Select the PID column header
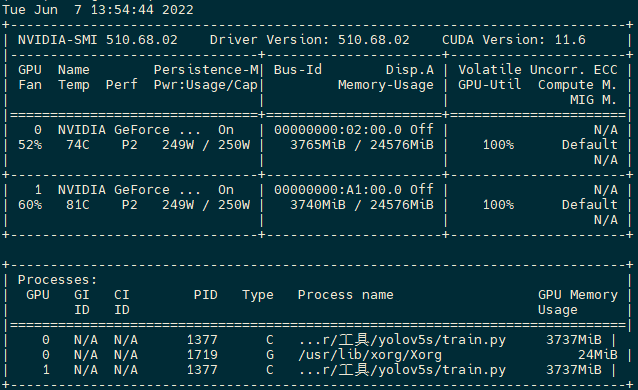The height and width of the screenshot is (390, 638). (x=205, y=295)
